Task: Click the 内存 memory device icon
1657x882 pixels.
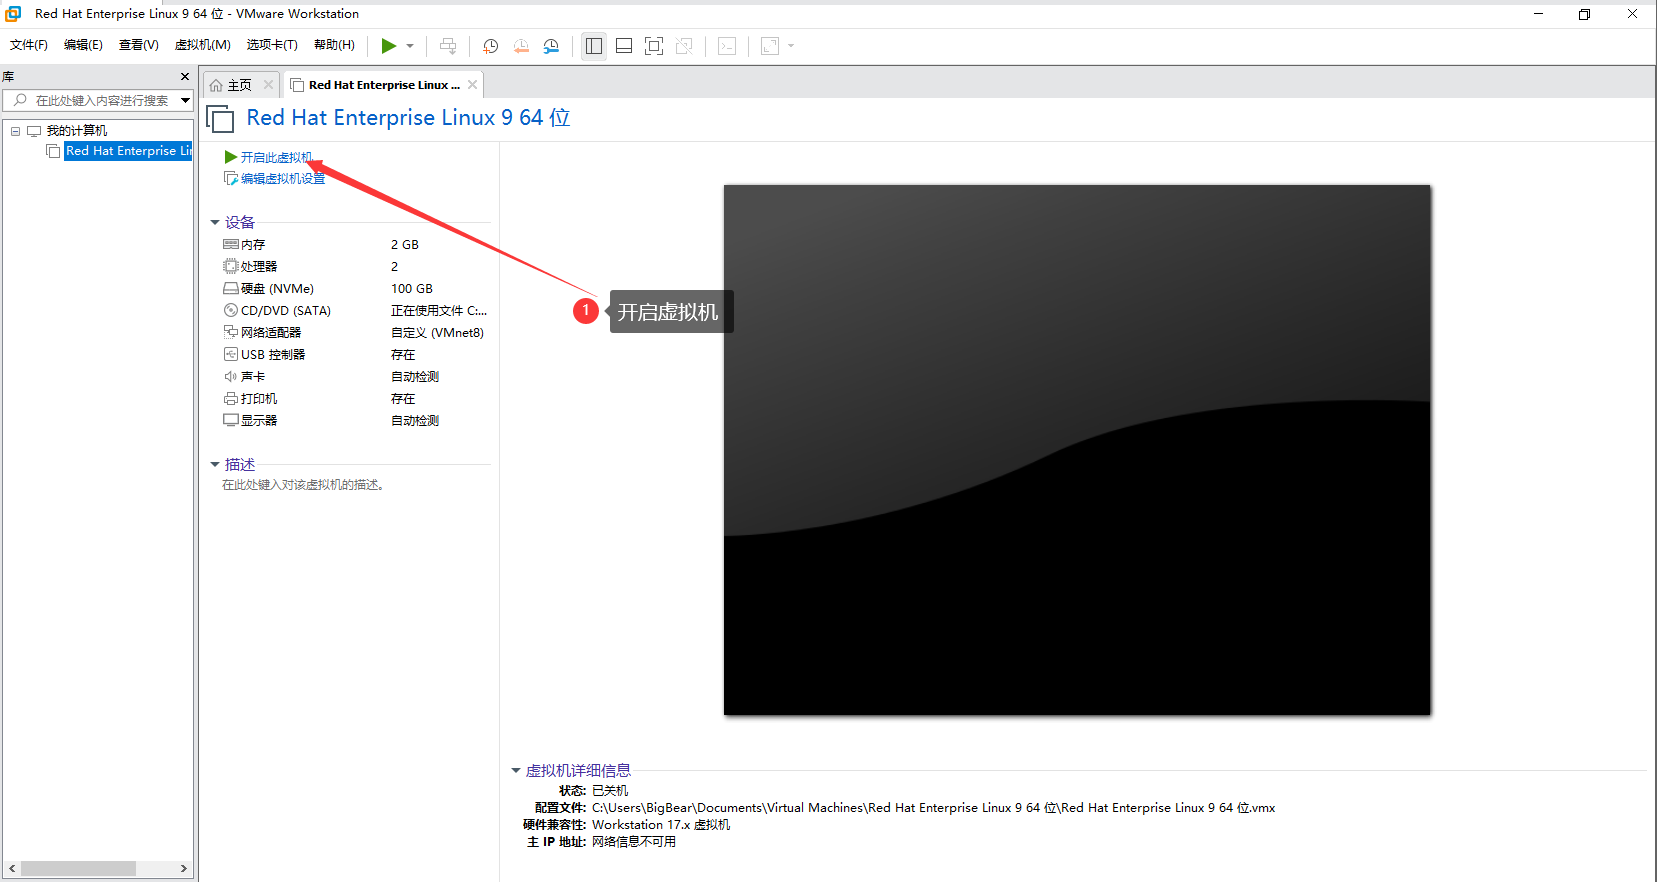Action: 231,245
